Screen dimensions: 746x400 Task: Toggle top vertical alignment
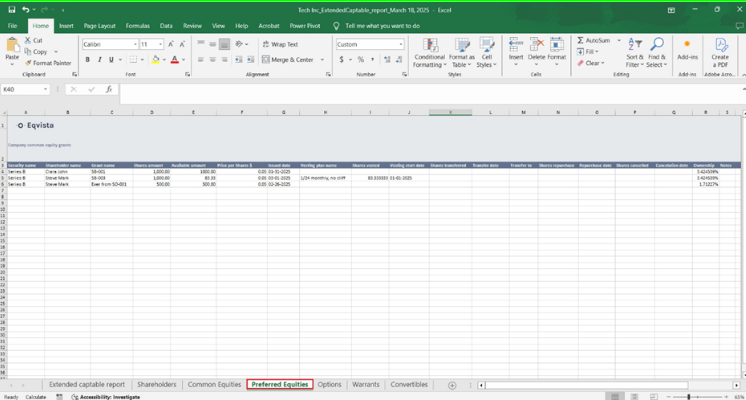[x=201, y=44]
